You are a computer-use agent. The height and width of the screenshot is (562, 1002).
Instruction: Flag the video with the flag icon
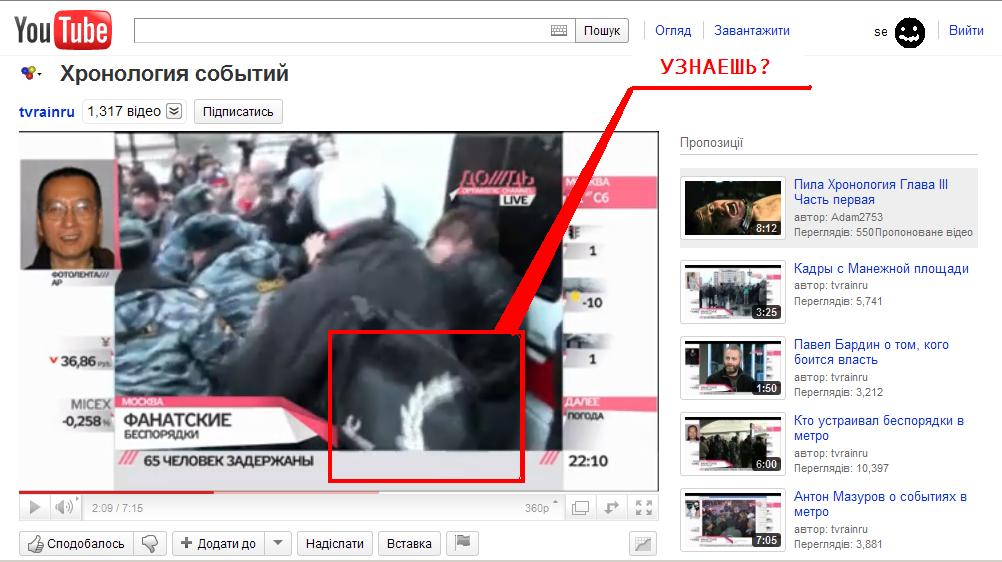[x=463, y=543]
